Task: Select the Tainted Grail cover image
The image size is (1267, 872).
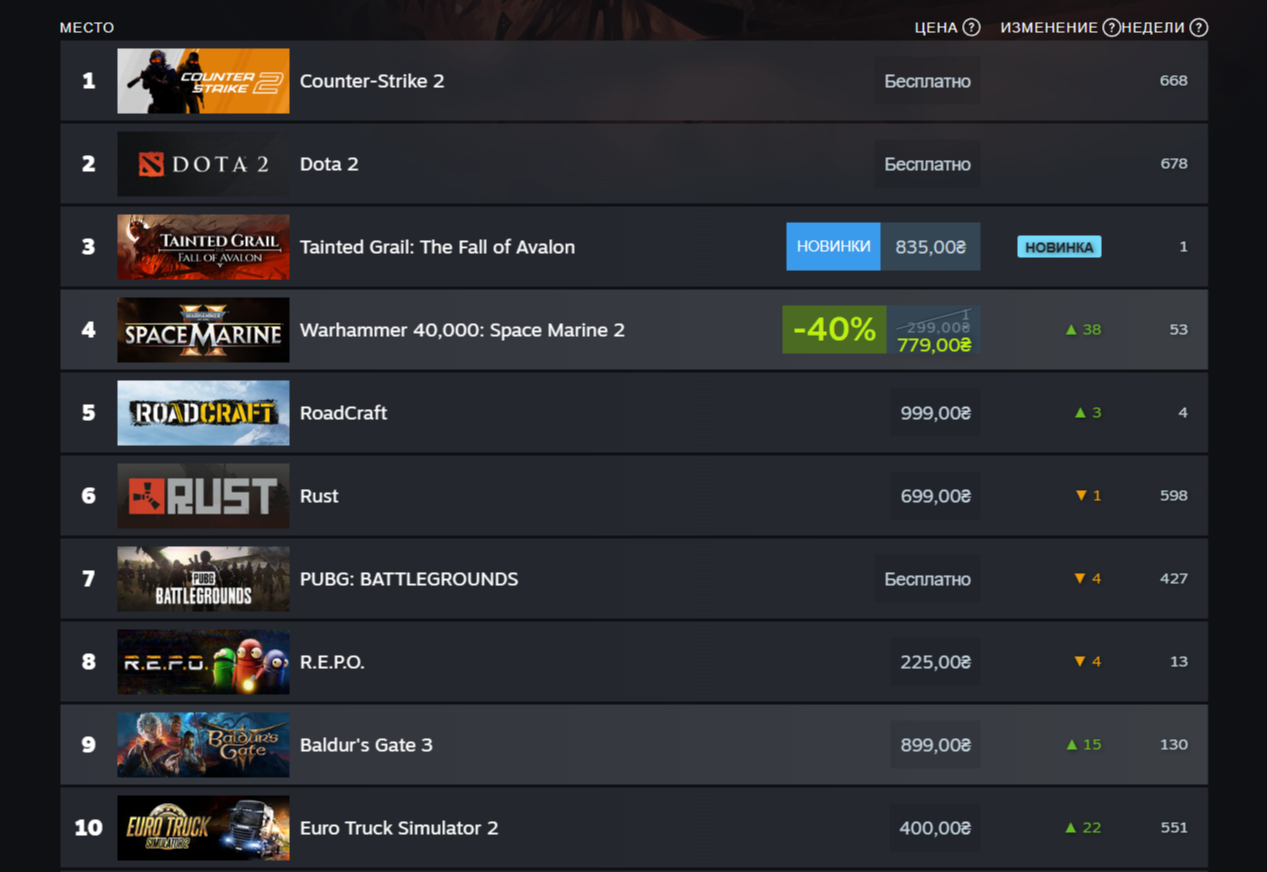Action: (203, 247)
